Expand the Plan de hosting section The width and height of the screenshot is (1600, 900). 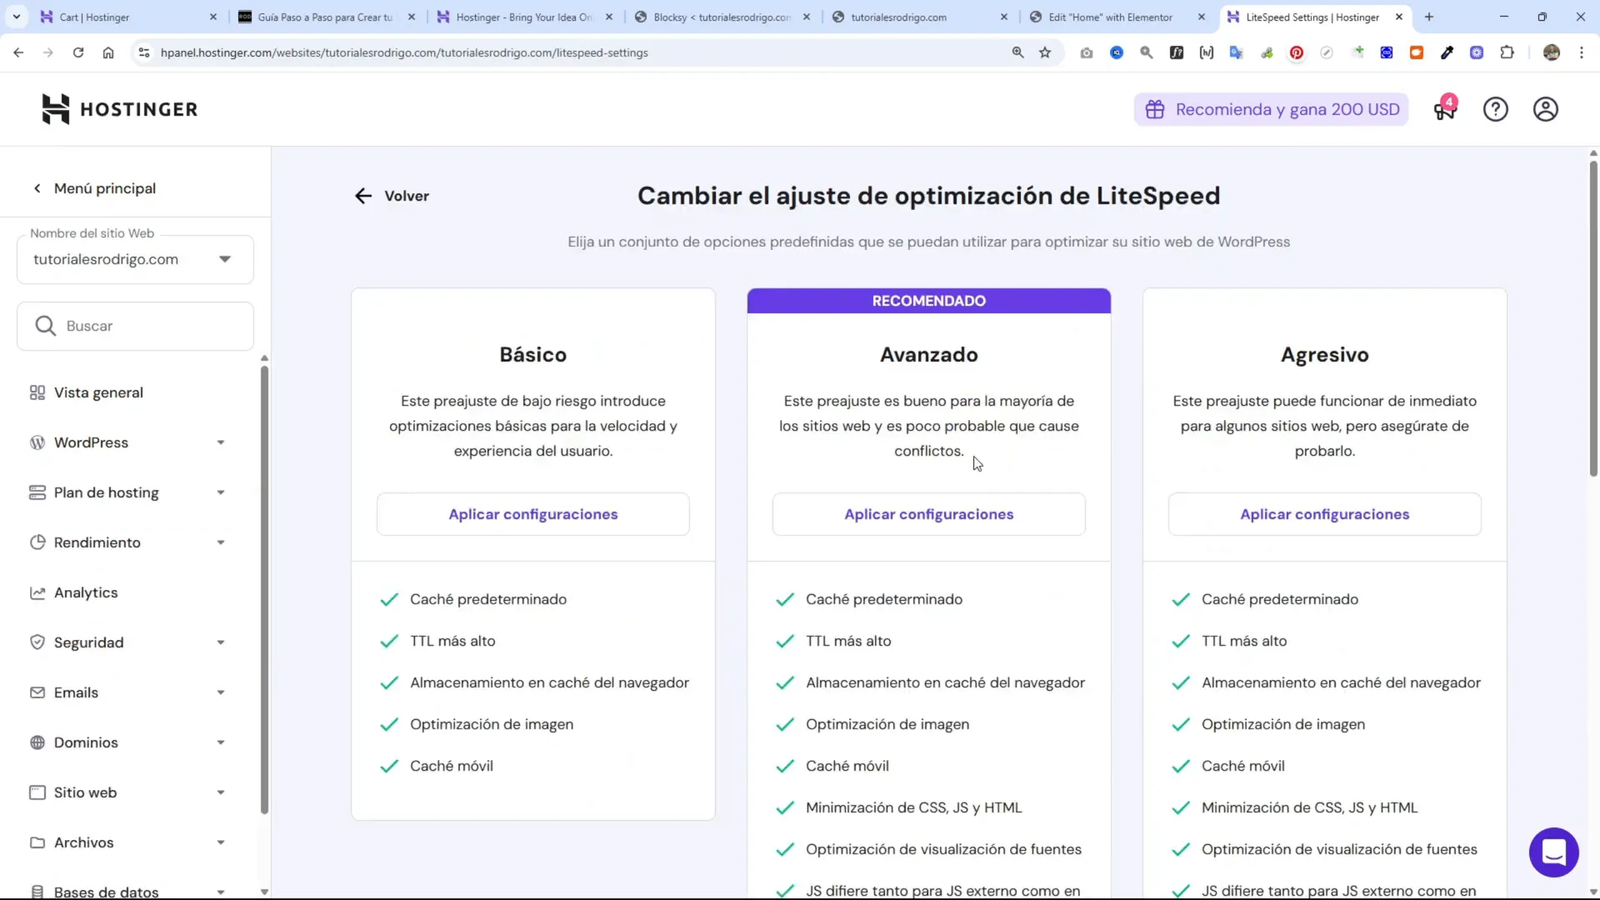click(x=221, y=492)
